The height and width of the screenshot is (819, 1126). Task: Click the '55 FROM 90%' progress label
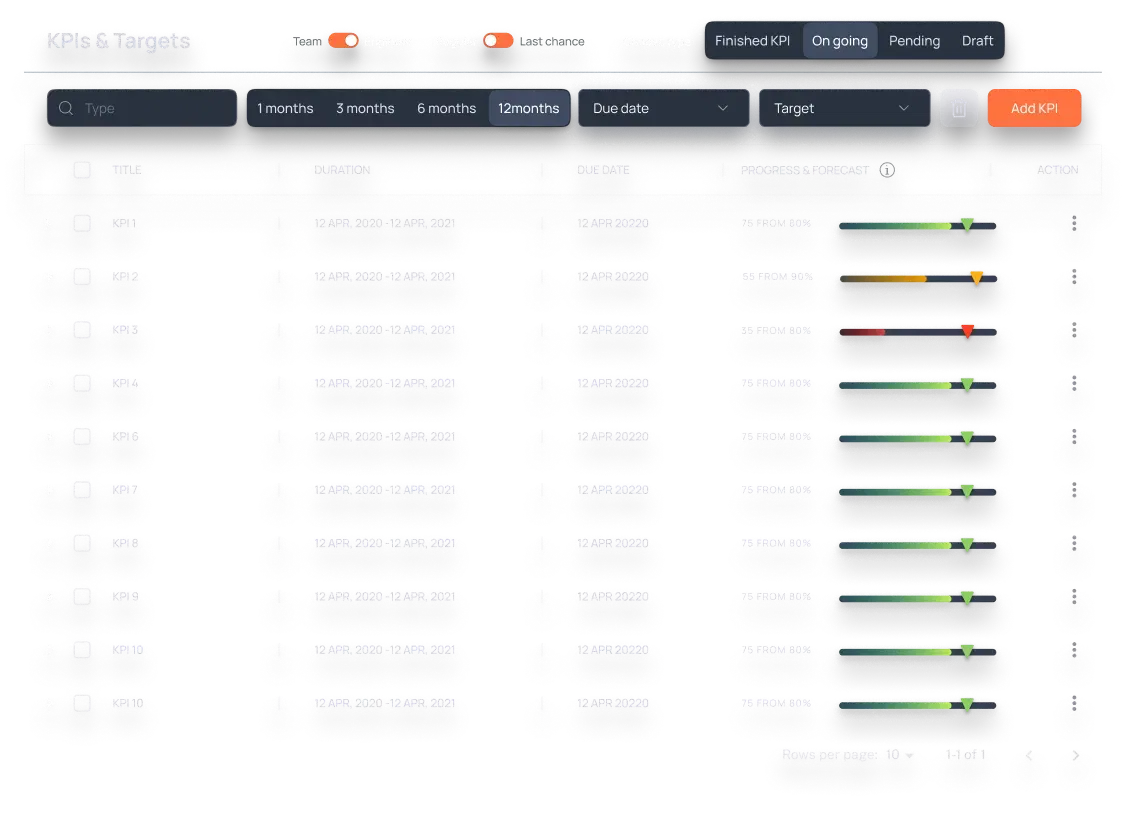click(x=778, y=277)
